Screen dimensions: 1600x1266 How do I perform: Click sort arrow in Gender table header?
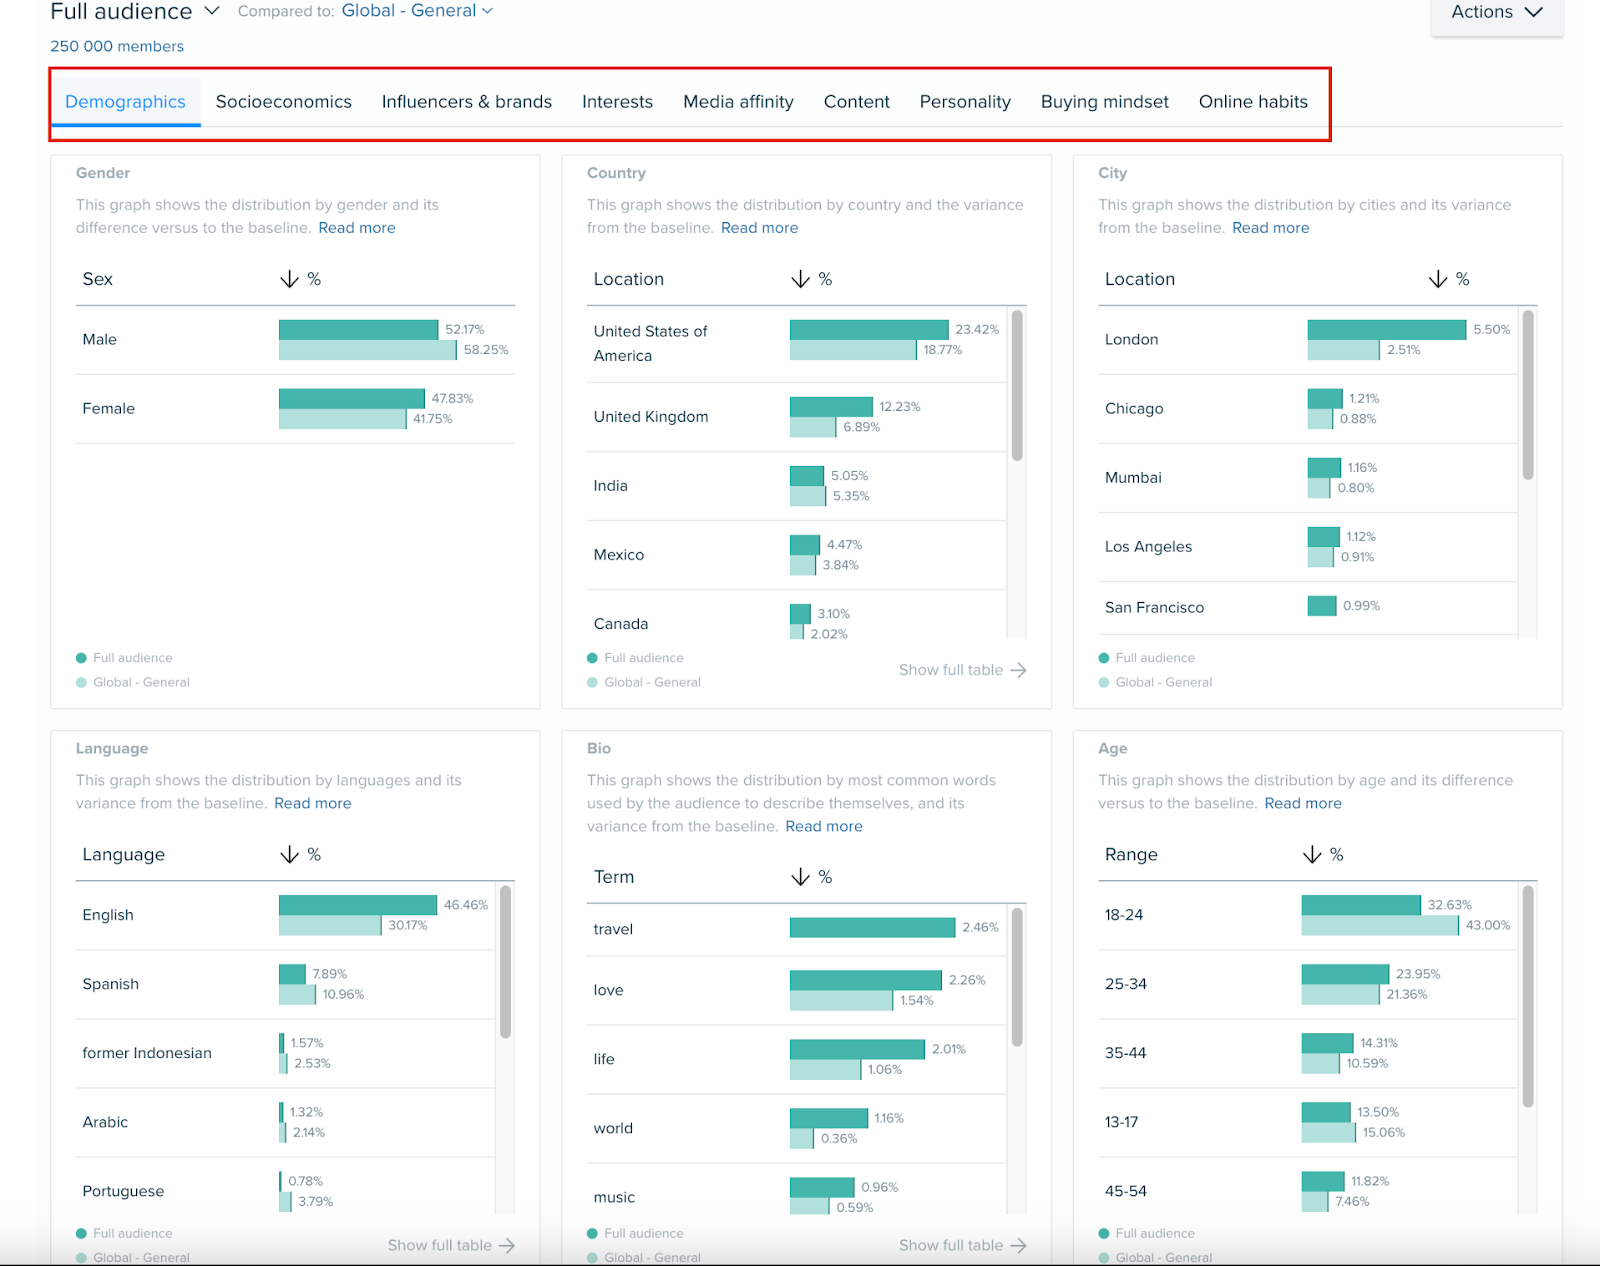coord(289,279)
